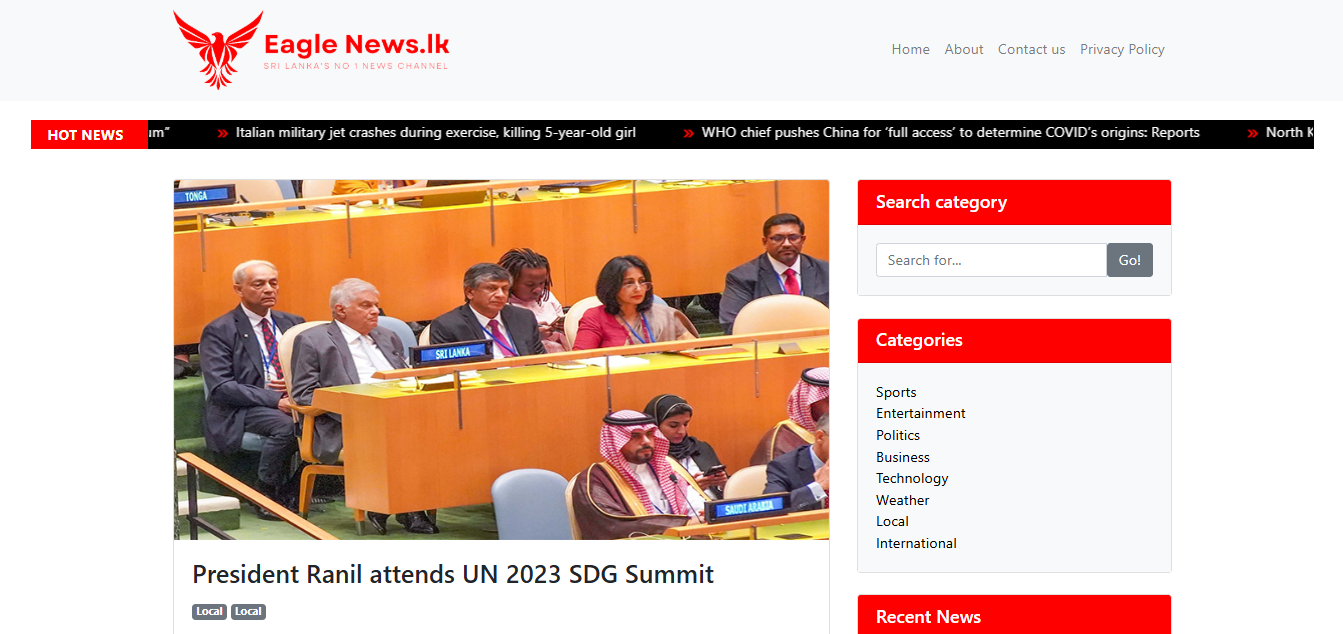Click the red arrow before Italian jet headline

[223, 133]
